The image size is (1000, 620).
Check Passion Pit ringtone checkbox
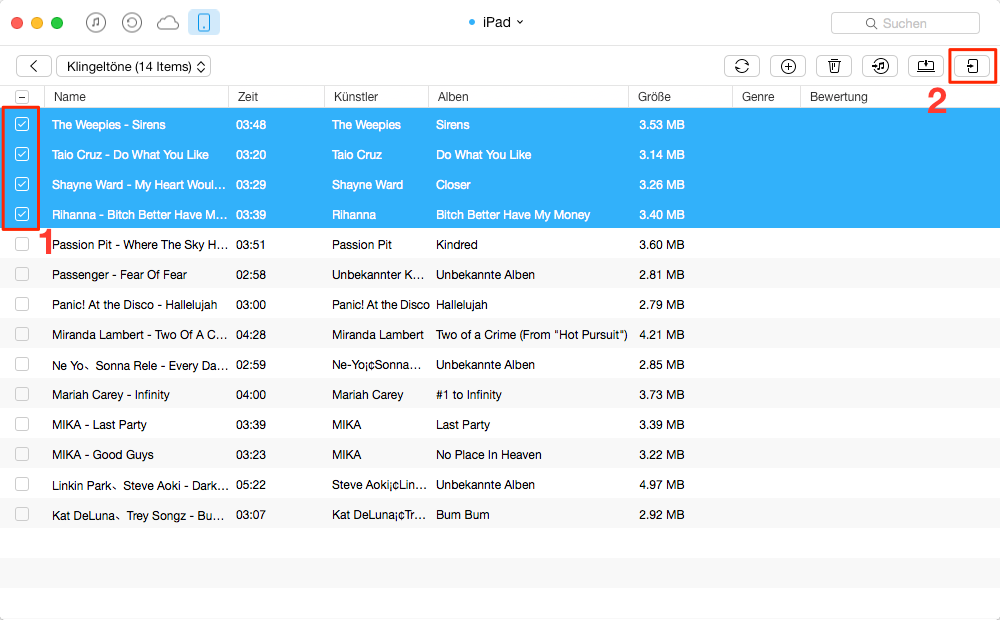pyautogui.click(x=22, y=244)
